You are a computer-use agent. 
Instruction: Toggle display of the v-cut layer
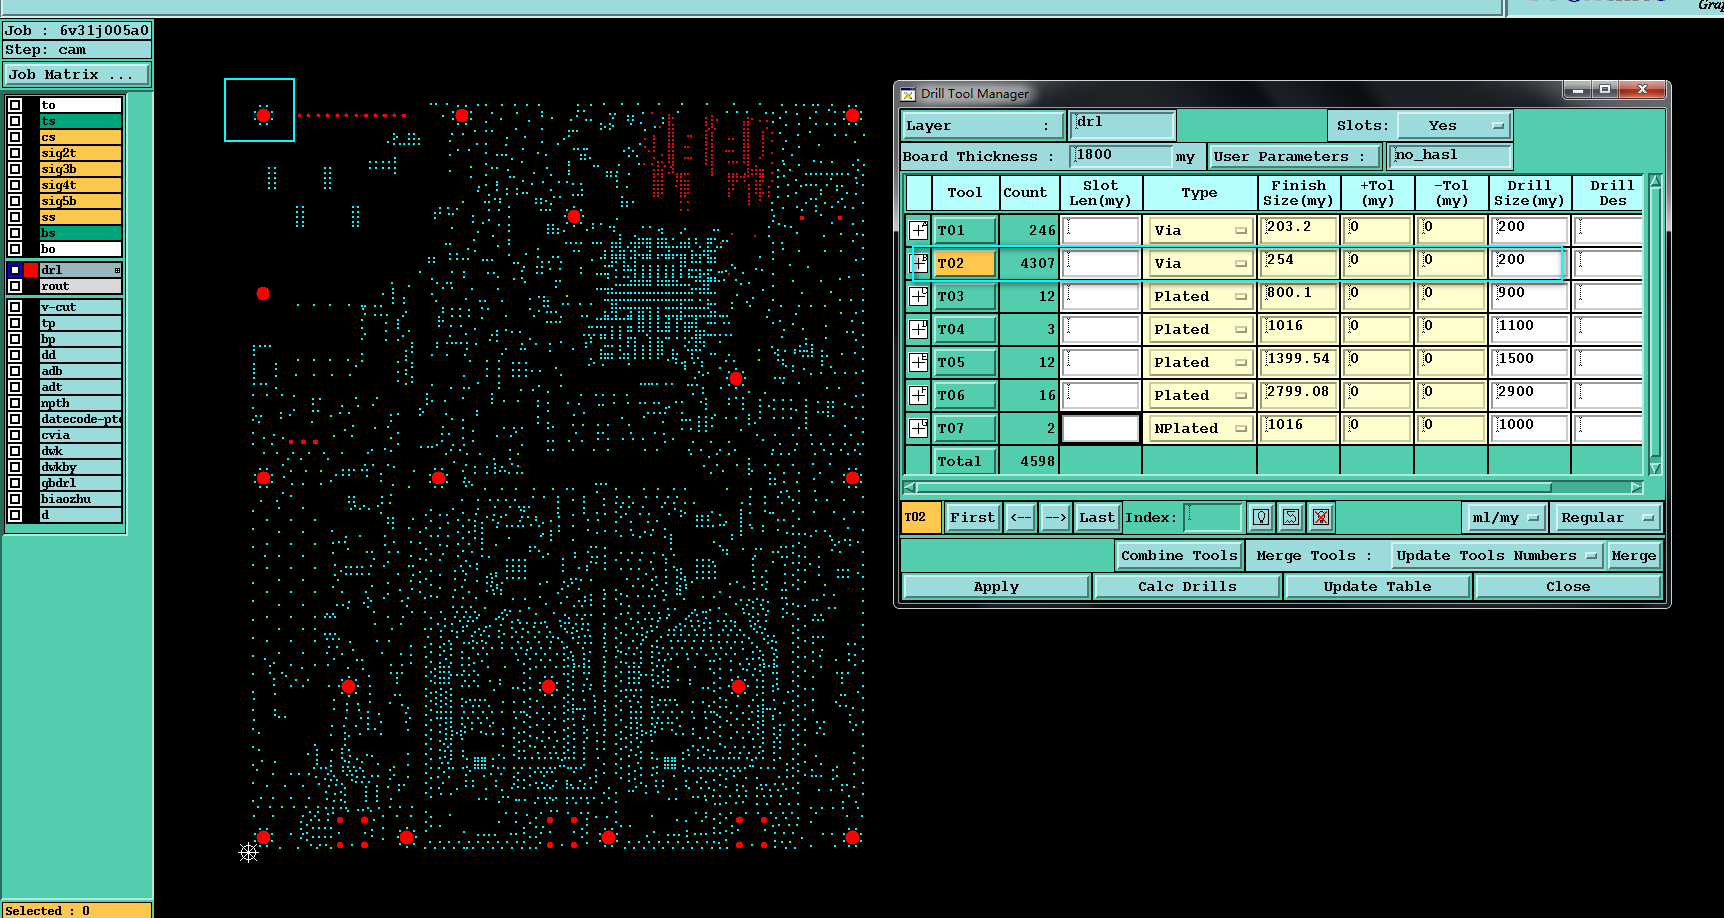click(15, 307)
